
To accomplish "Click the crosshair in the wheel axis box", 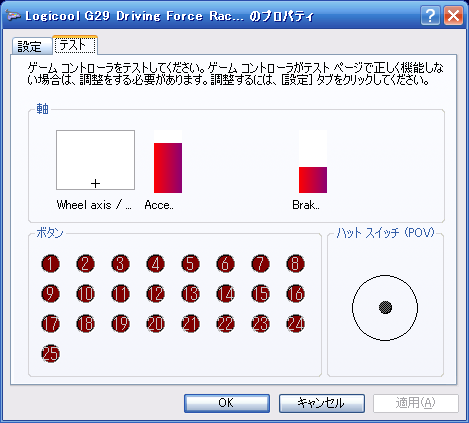I will pyautogui.click(x=96, y=183).
